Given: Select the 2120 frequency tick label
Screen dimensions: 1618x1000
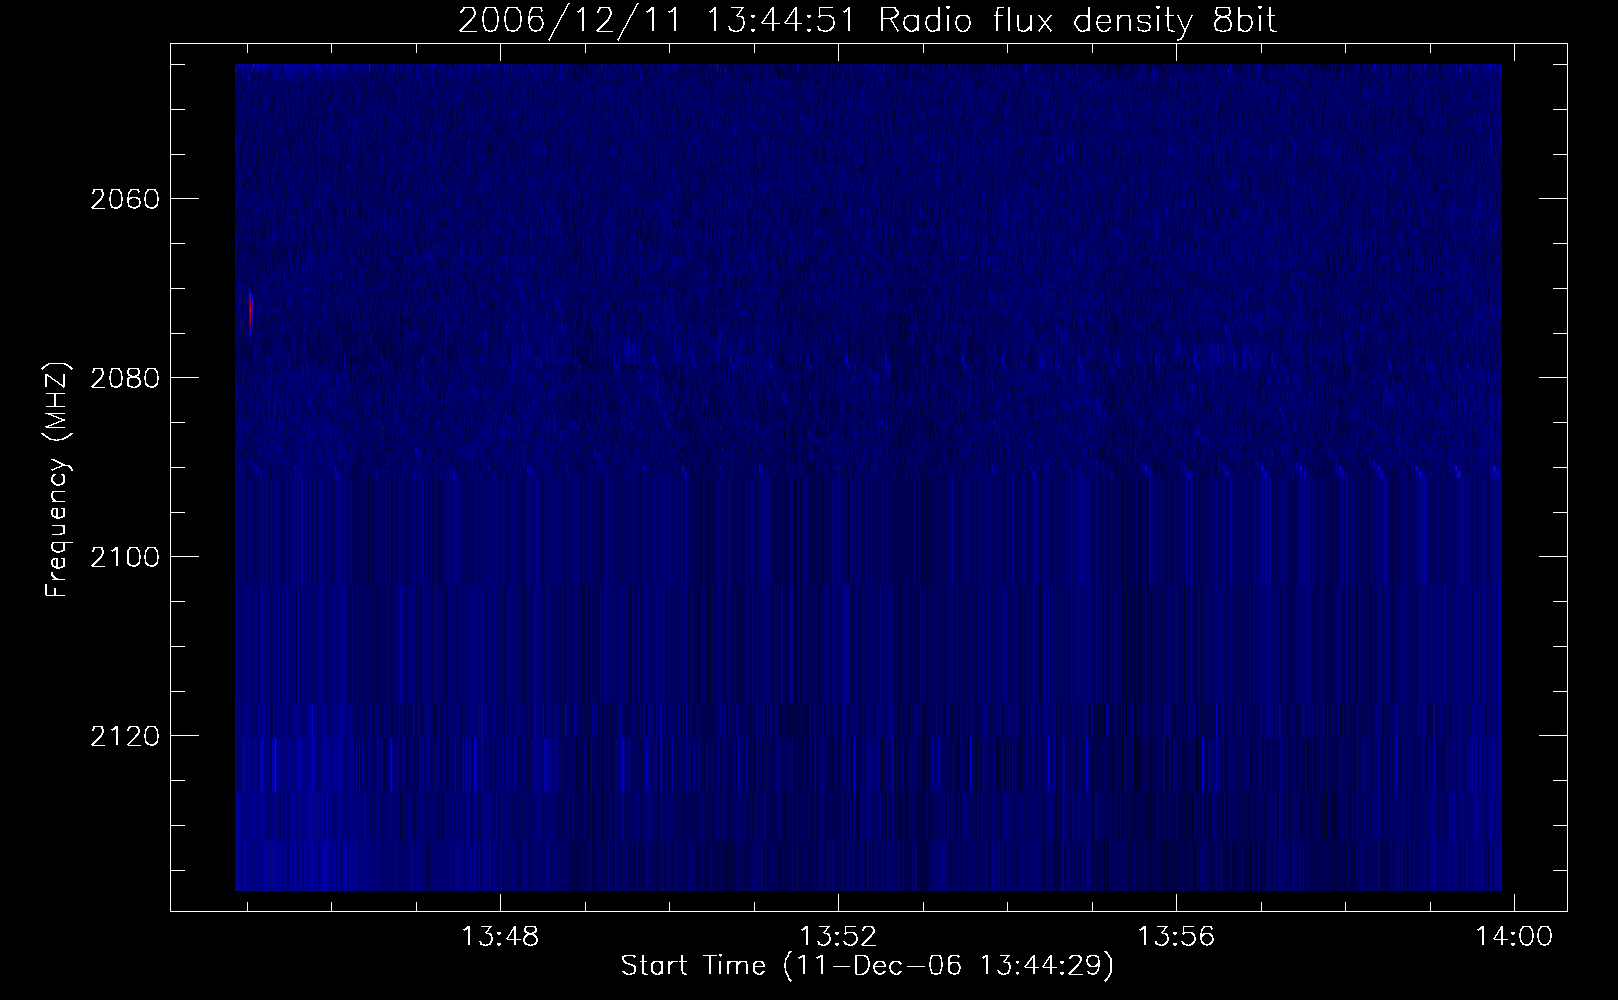Looking at the screenshot, I should 124,736.
